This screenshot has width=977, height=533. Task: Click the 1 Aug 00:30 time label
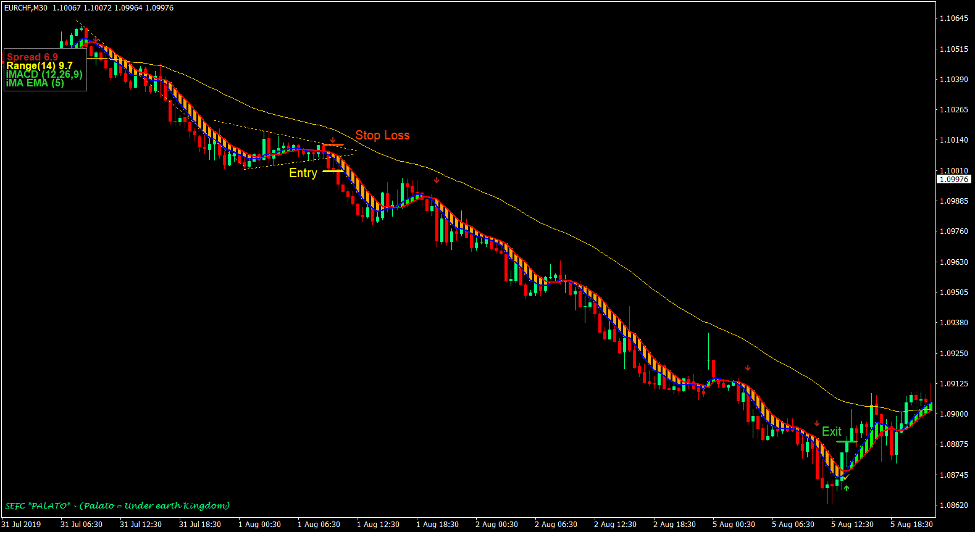(259, 524)
